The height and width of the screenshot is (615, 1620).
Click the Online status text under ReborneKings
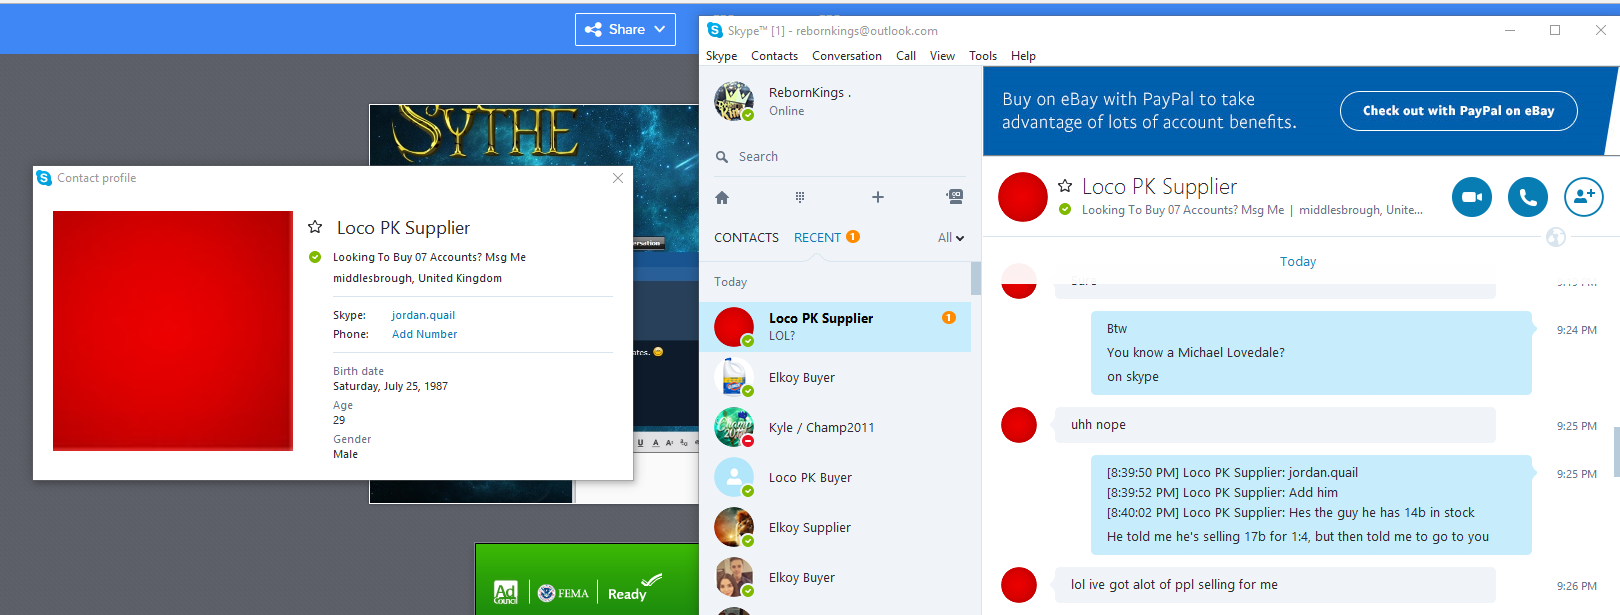pos(786,111)
